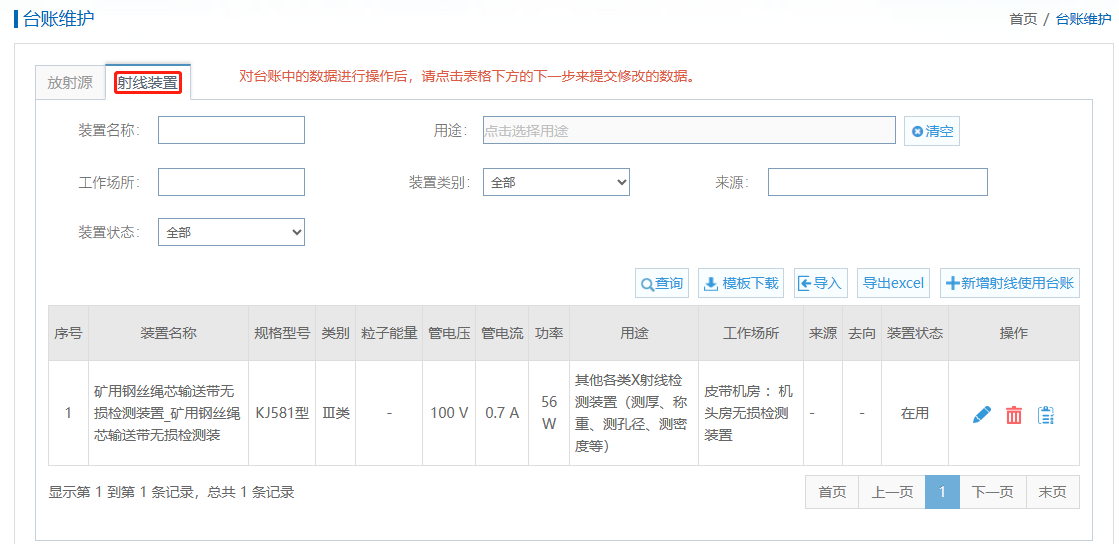
Task: Go to 首页 in pagination
Action: coord(832,492)
